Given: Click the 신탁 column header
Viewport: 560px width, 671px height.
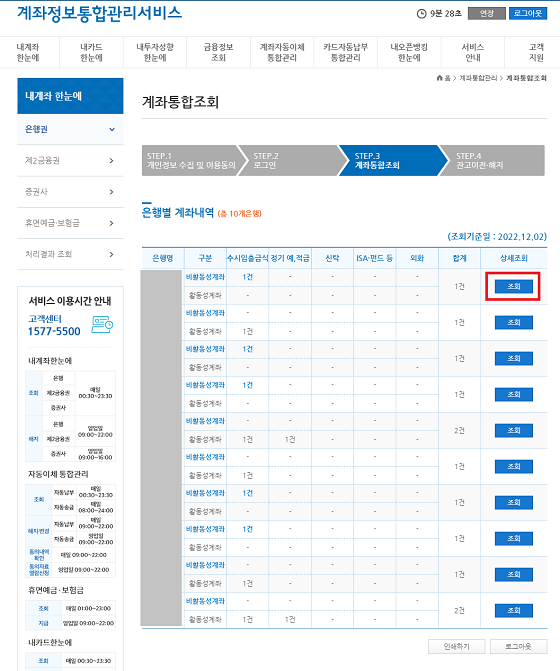Looking at the screenshot, I should pyautogui.click(x=332, y=258).
